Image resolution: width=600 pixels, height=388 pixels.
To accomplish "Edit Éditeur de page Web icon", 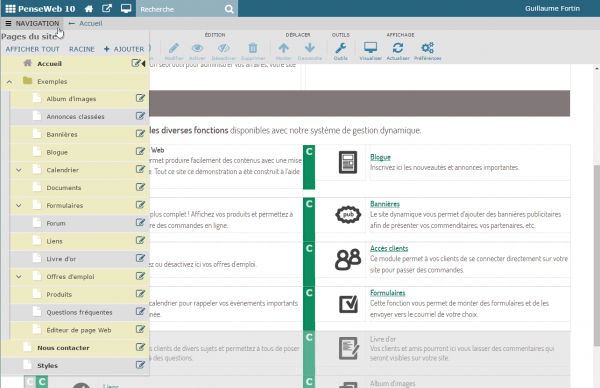I will click(x=140, y=329).
